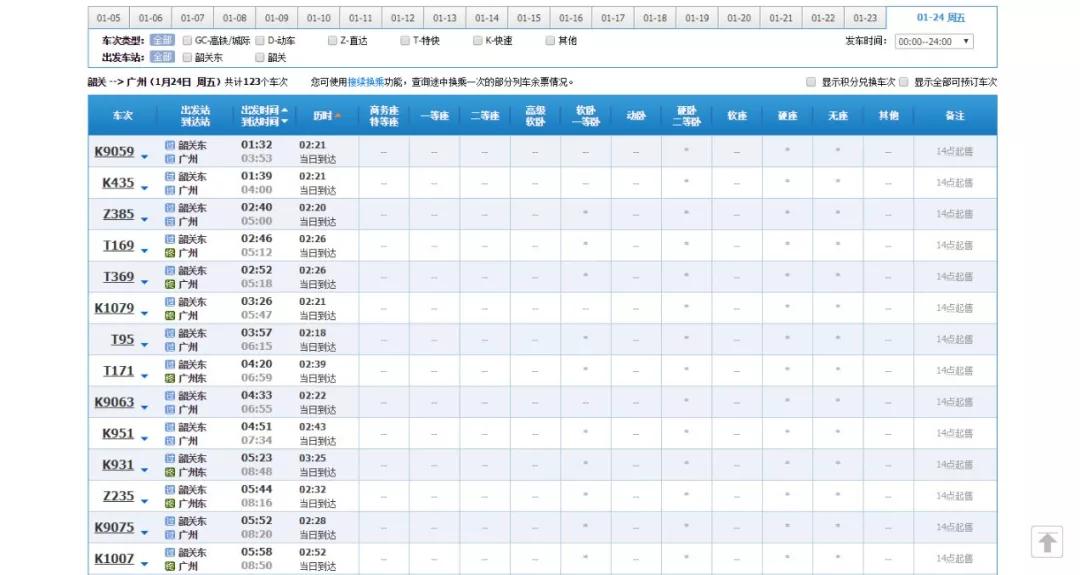
Task: Expand stop details arrow next to T369
Action: (145, 282)
